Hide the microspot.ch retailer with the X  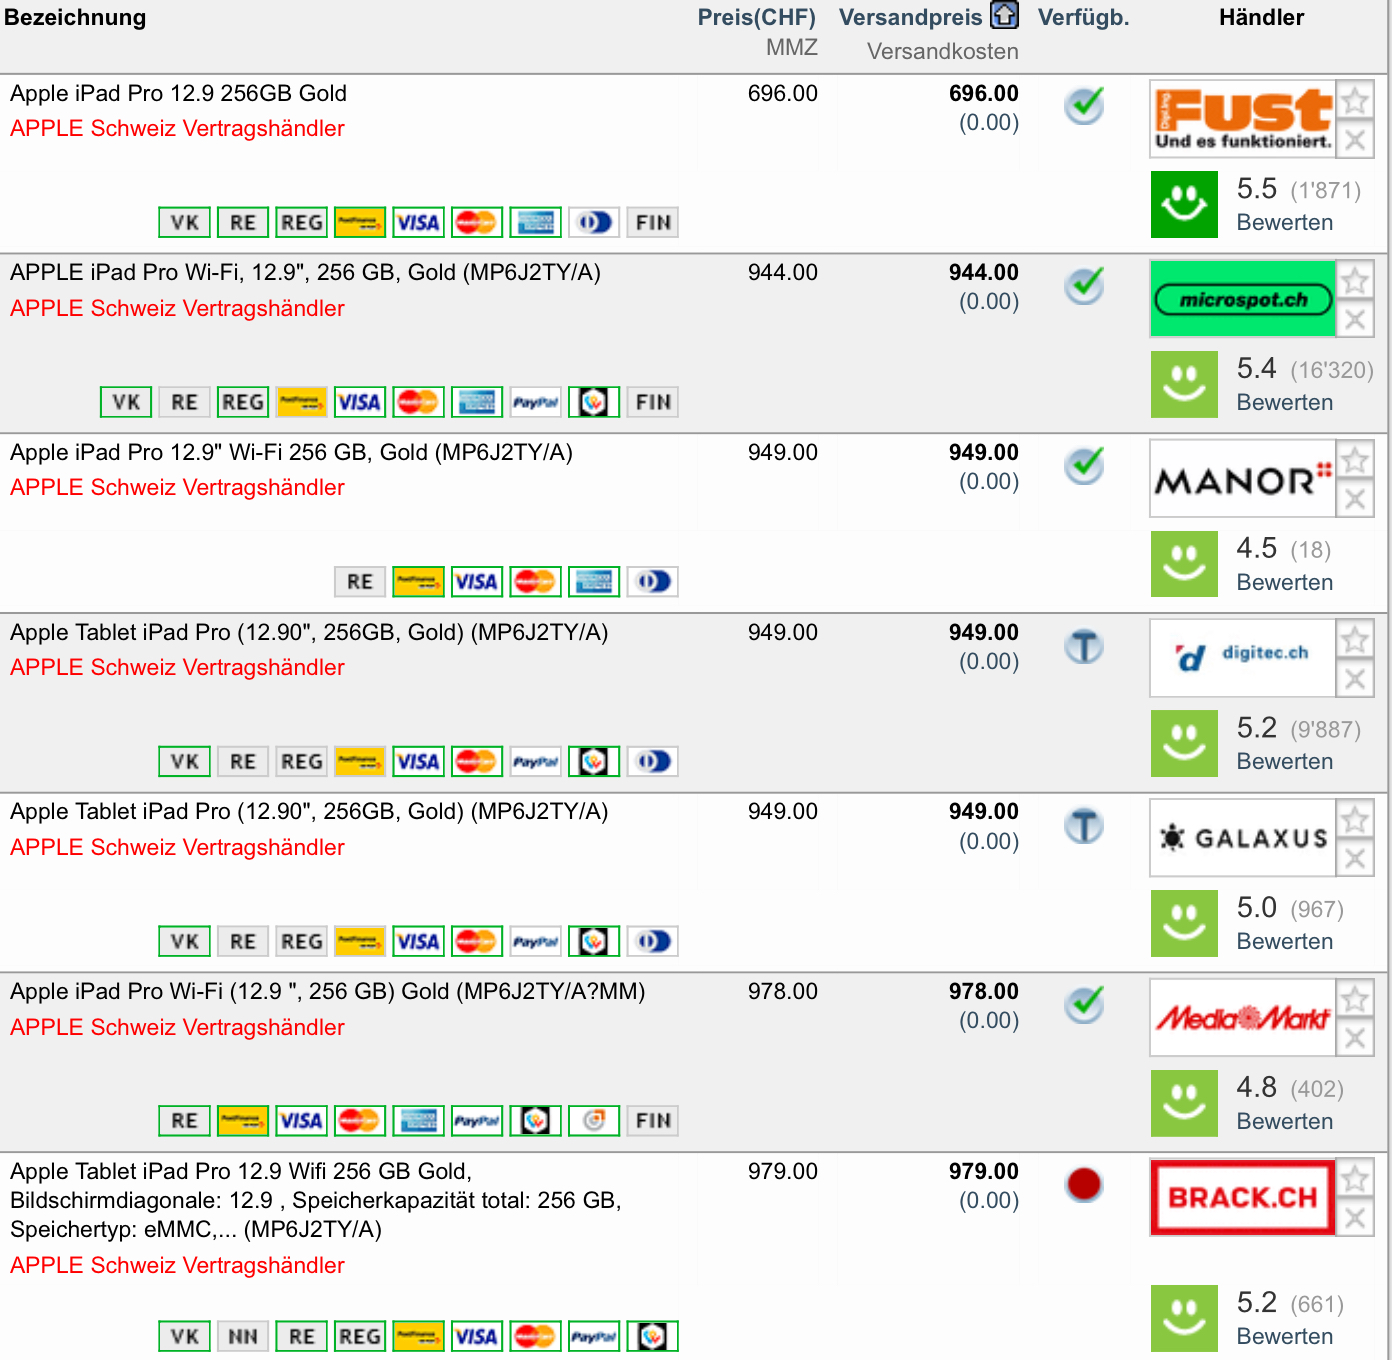[1355, 319]
